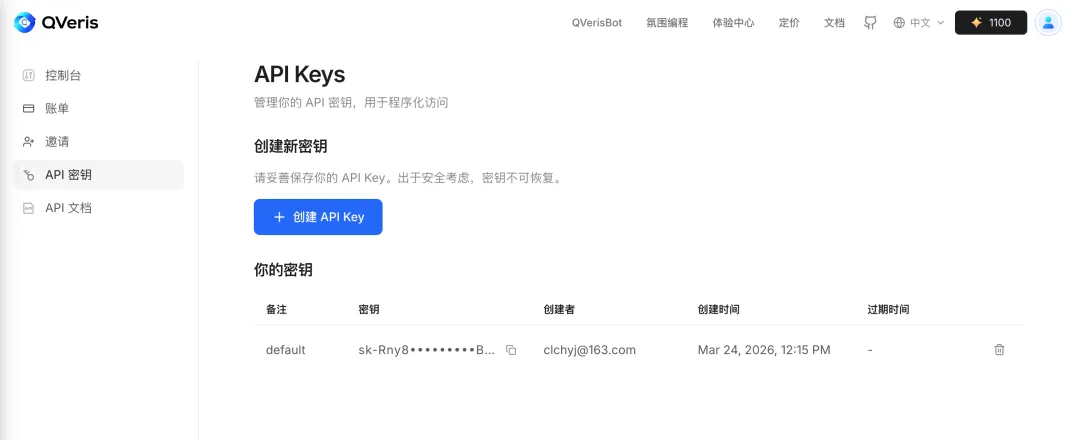Viewport: 1080px width, 440px height.
Task: Open the GitHub repository icon
Action: [x=871, y=23]
